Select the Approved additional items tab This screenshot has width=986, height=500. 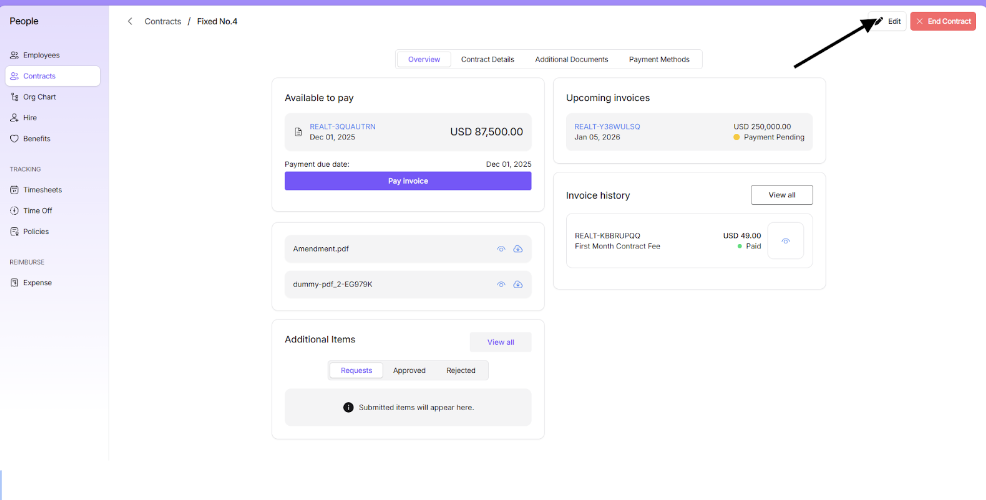tap(409, 371)
